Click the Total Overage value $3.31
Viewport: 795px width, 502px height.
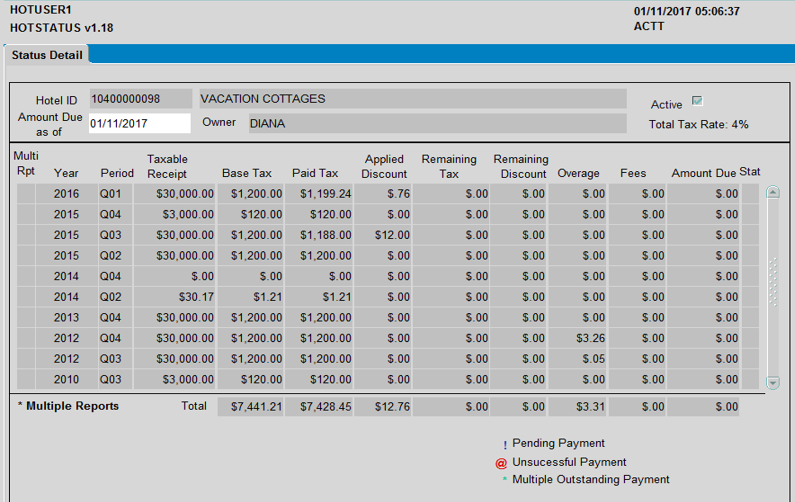[x=578, y=407]
